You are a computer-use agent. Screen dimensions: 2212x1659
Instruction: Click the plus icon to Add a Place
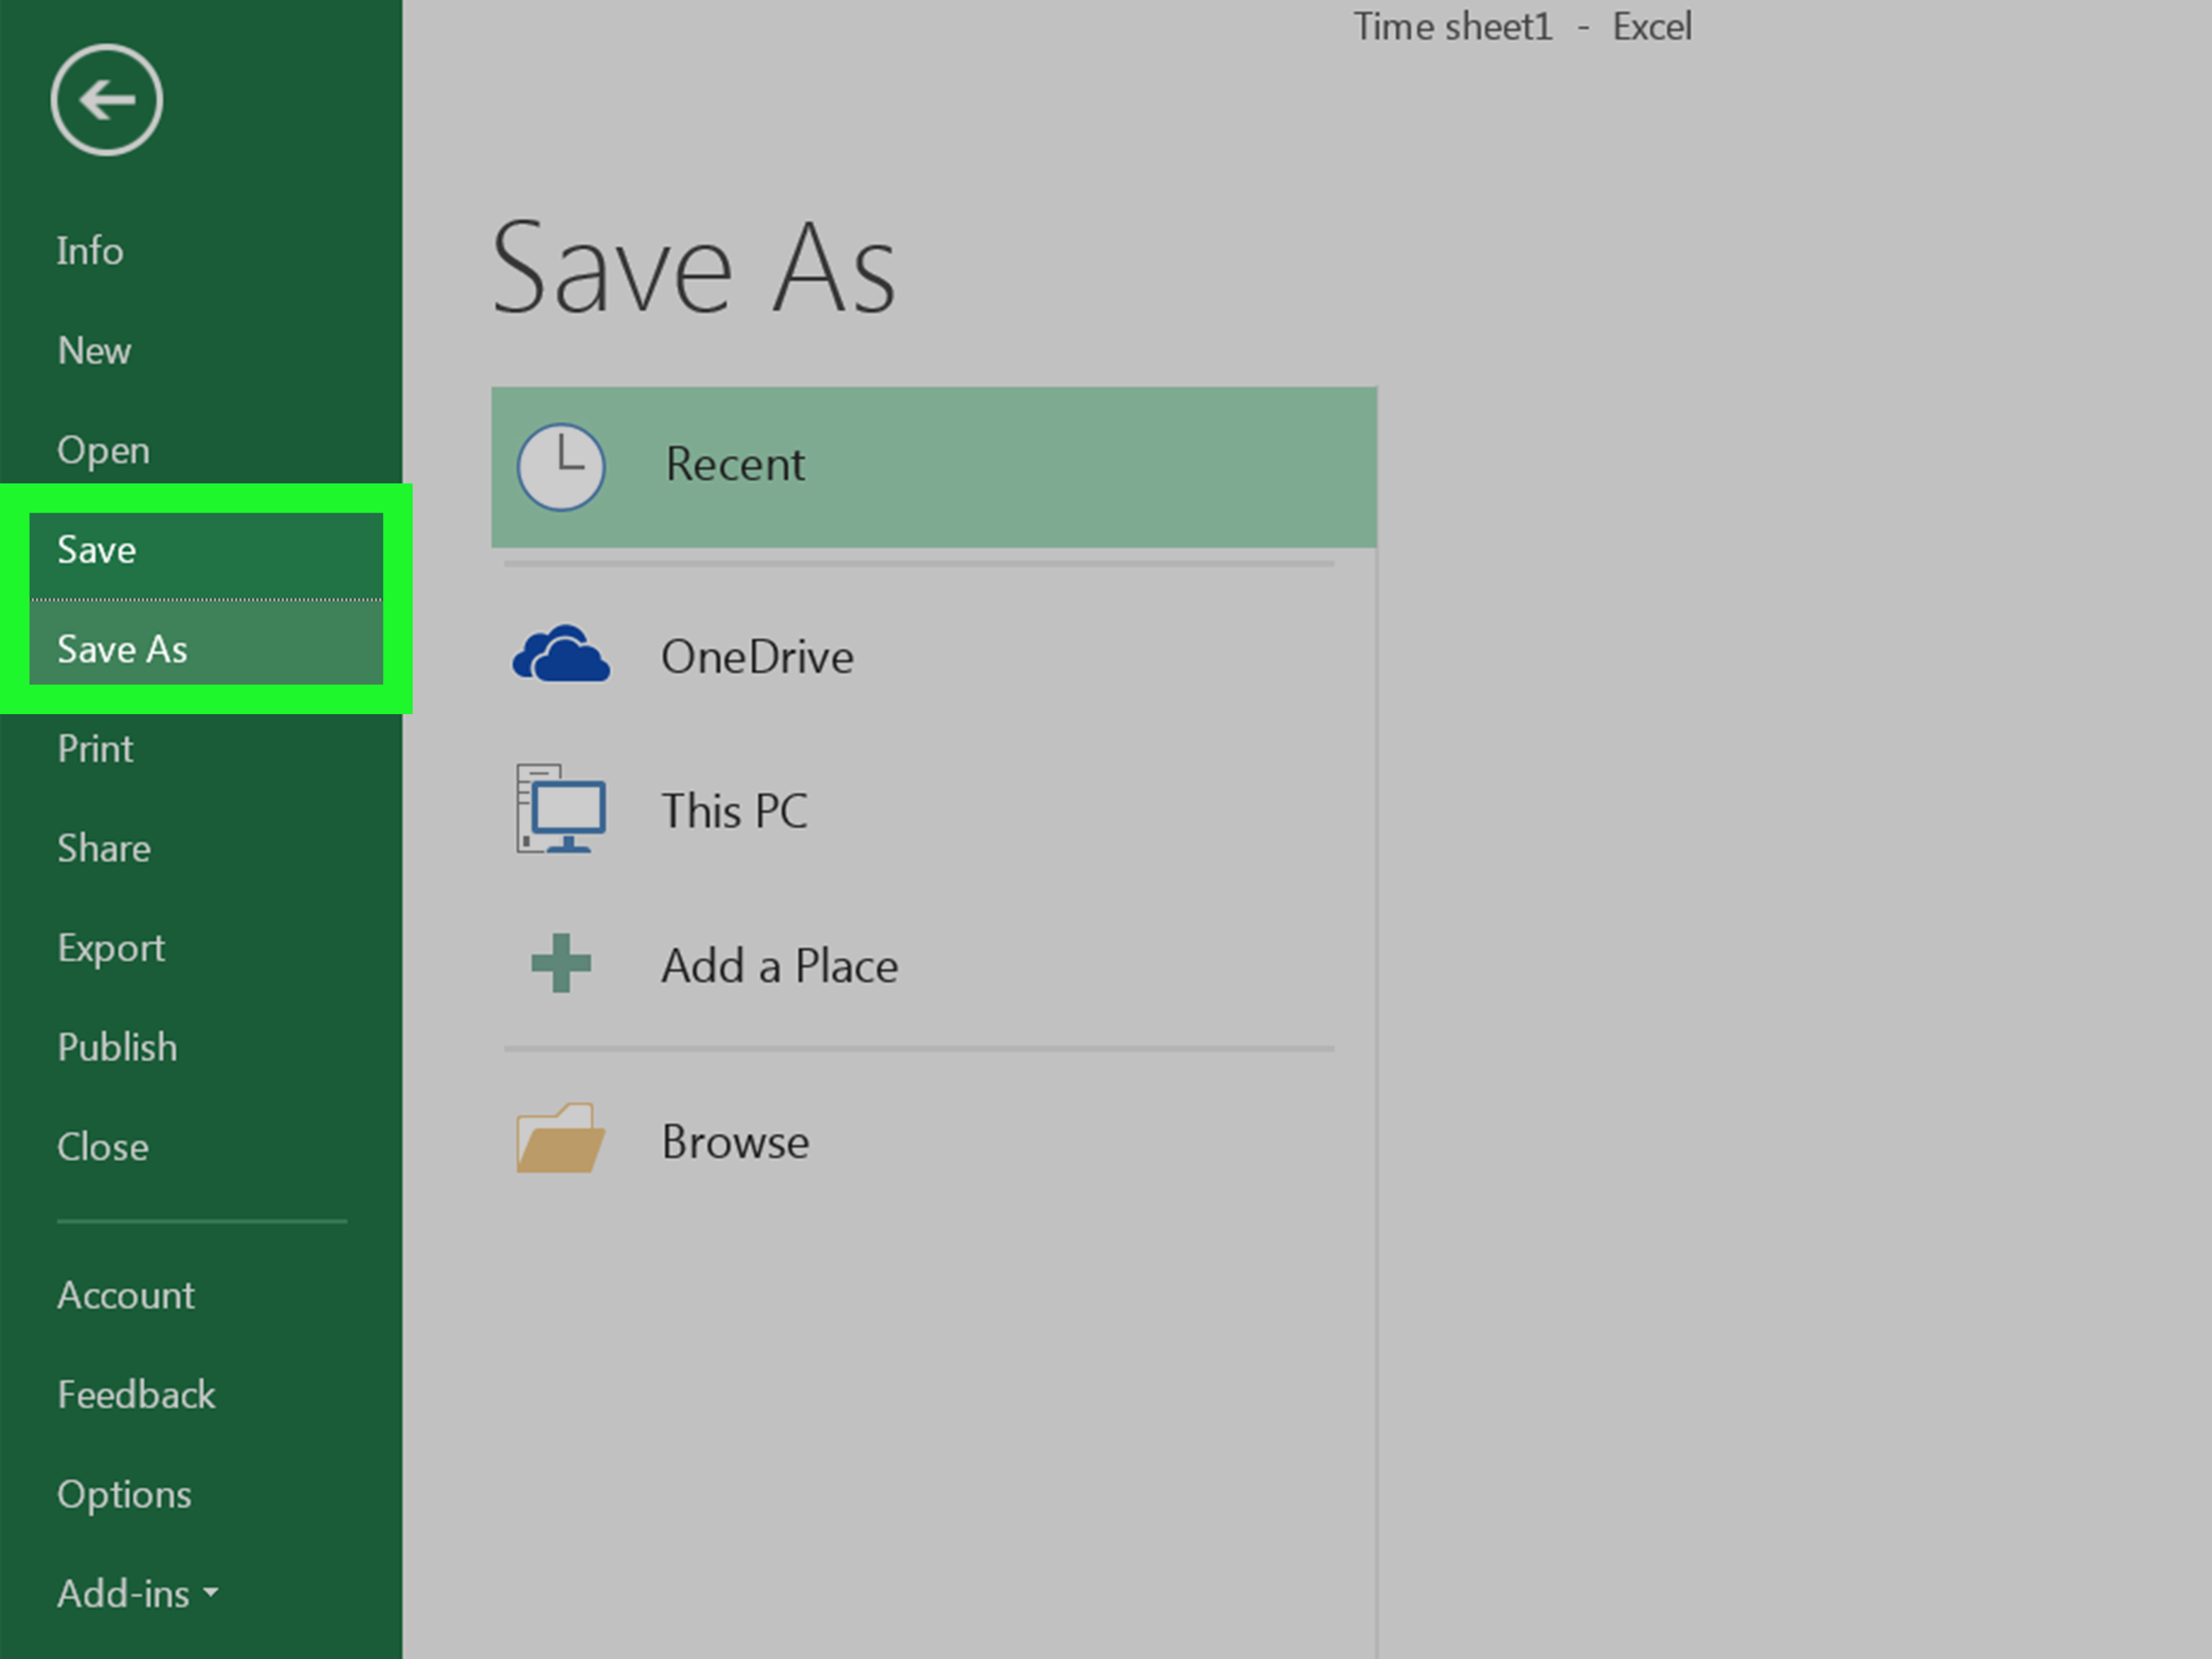point(560,963)
